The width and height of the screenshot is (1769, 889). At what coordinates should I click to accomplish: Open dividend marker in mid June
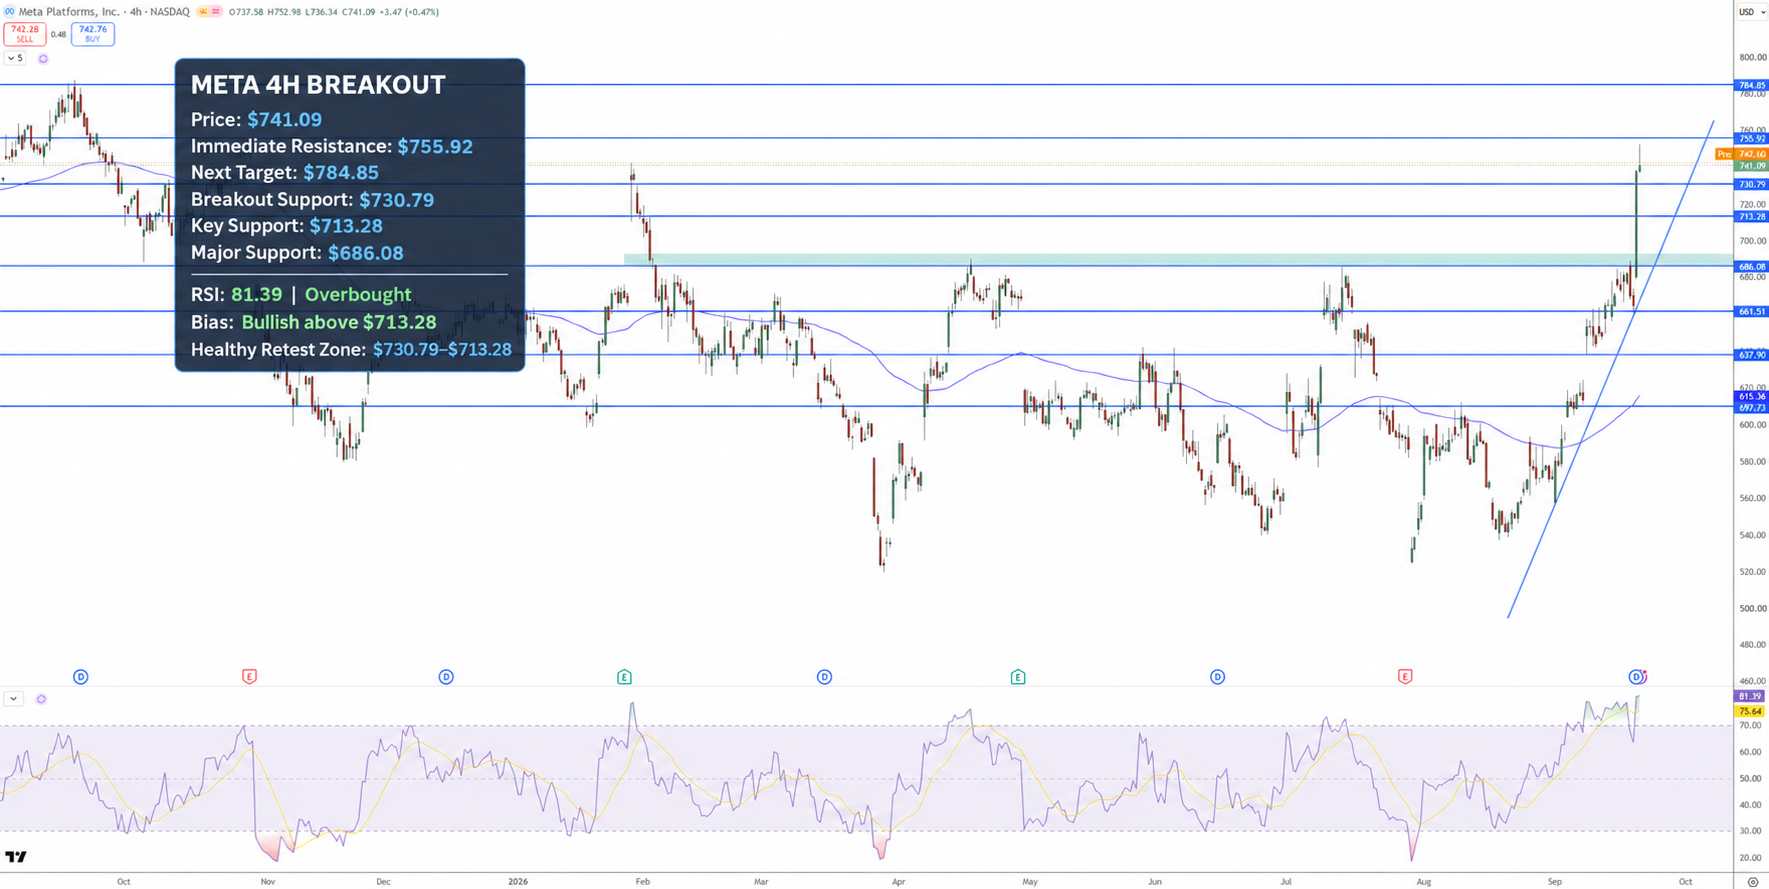[x=1217, y=677]
